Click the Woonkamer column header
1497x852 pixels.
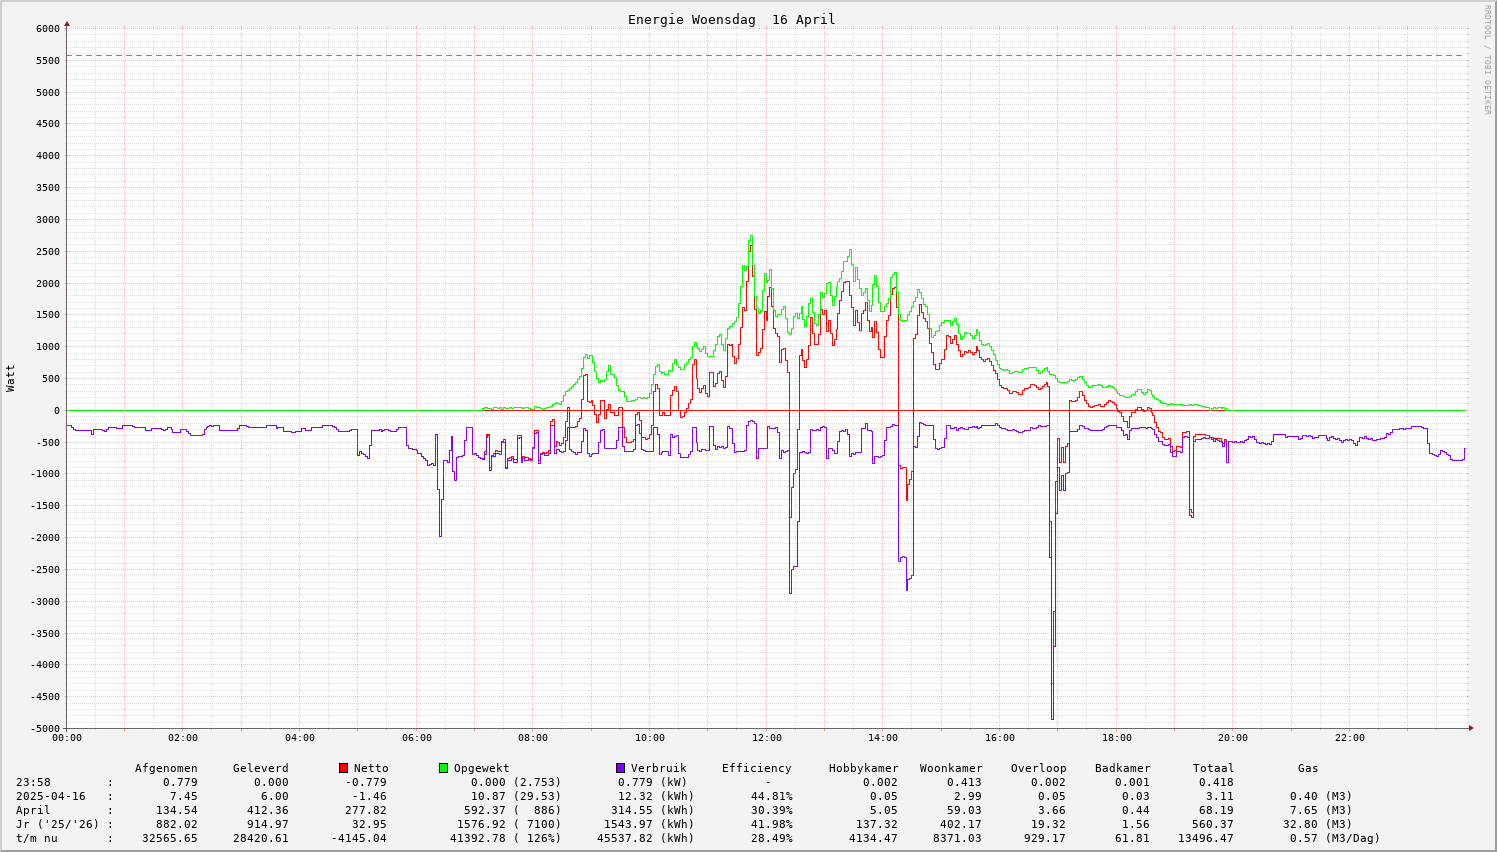[951, 768]
